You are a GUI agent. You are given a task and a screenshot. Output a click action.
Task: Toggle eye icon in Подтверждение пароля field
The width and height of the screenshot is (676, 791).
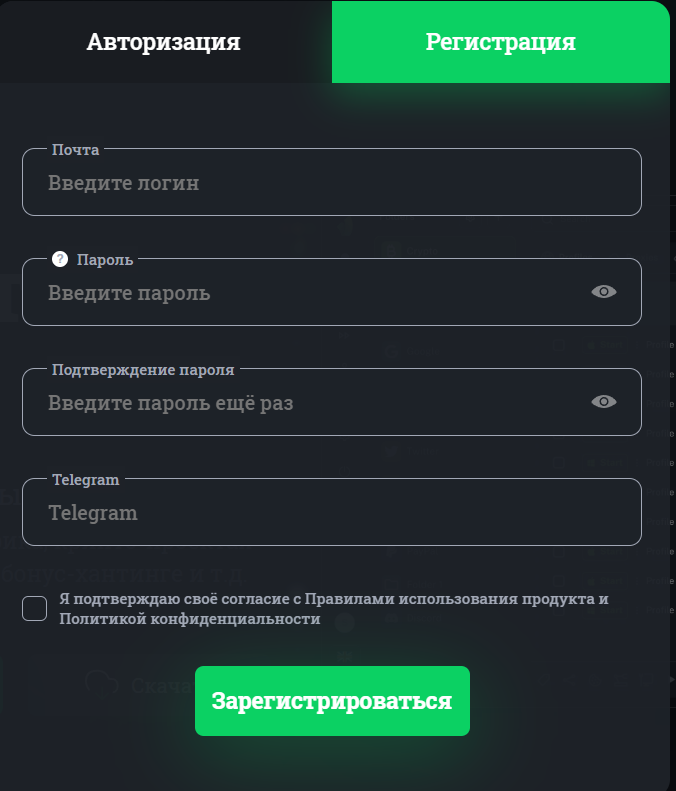[604, 402]
